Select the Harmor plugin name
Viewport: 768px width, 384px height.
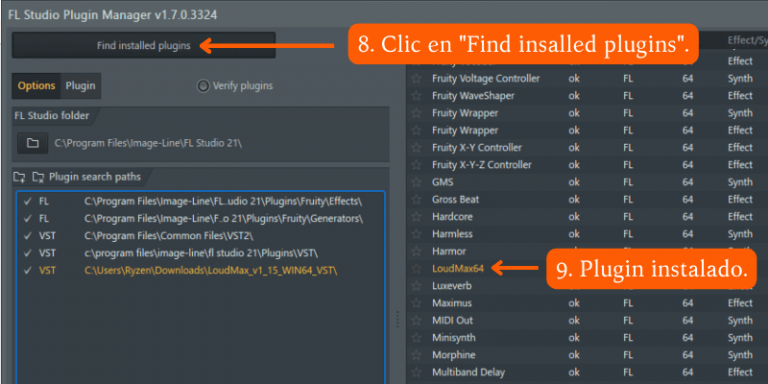tap(449, 251)
